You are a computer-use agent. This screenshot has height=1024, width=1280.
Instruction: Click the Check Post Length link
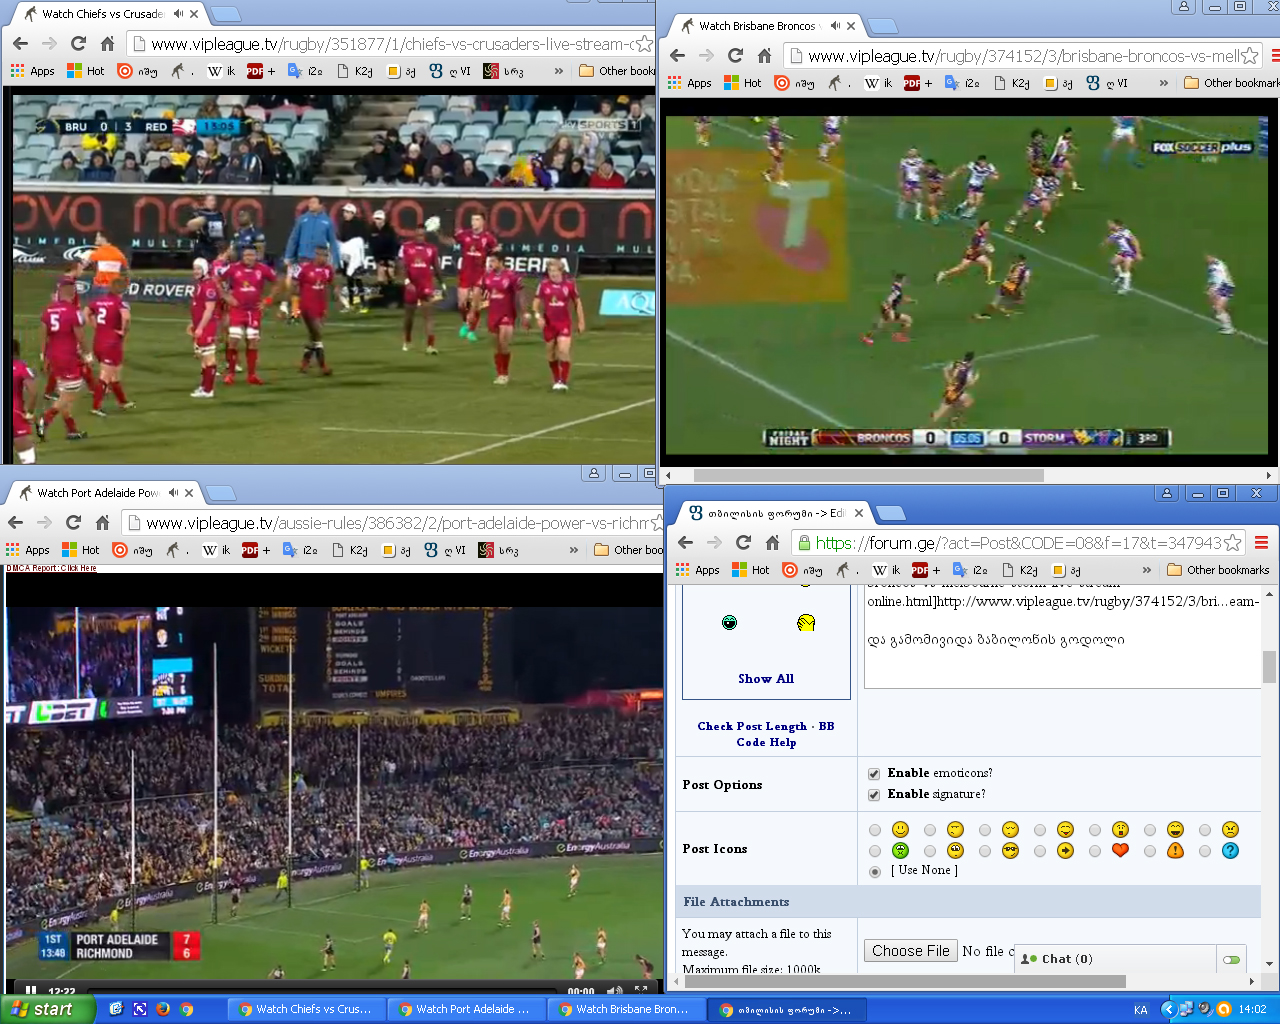click(752, 726)
